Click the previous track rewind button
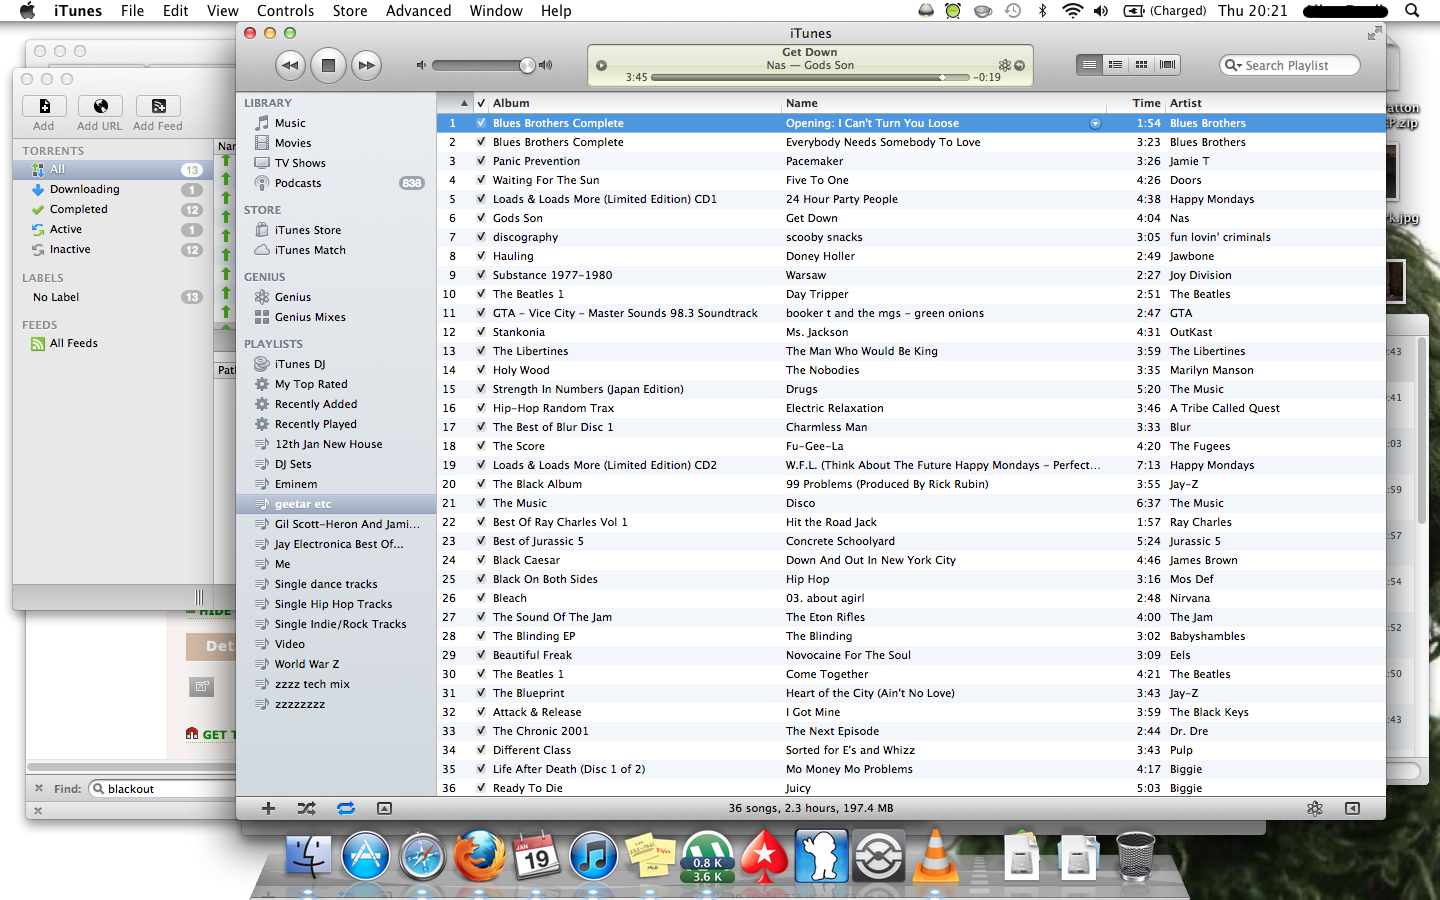The width and height of the screenshot is (1440, 900). click(290, 65)
